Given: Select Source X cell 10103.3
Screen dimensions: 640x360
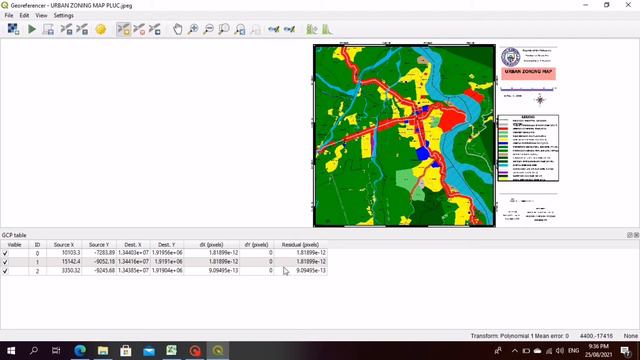Looking at the screenshot, I should 64,253.
